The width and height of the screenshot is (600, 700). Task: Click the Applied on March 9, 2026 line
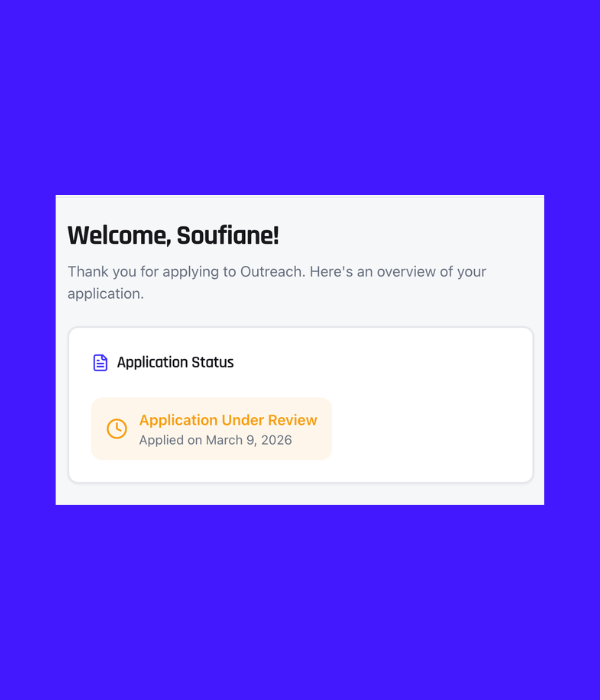[x=215, y=440]
